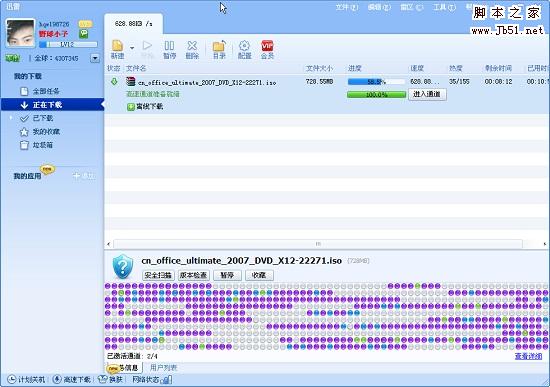Viewport: 550px width, 387px height.
Task: Click the 进度 column header
Action: (355, 68)
